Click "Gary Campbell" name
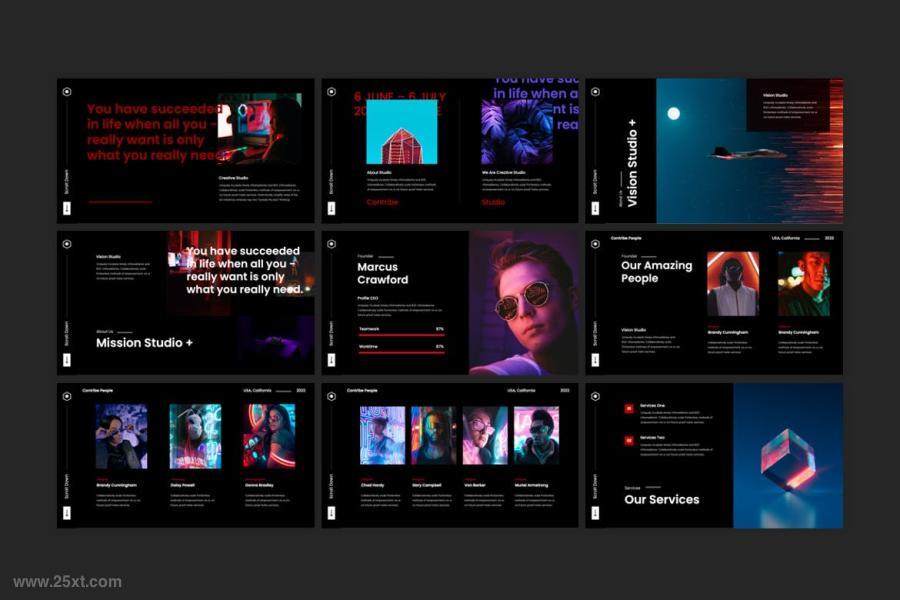900x600 pixels. (x=426, y=485)
